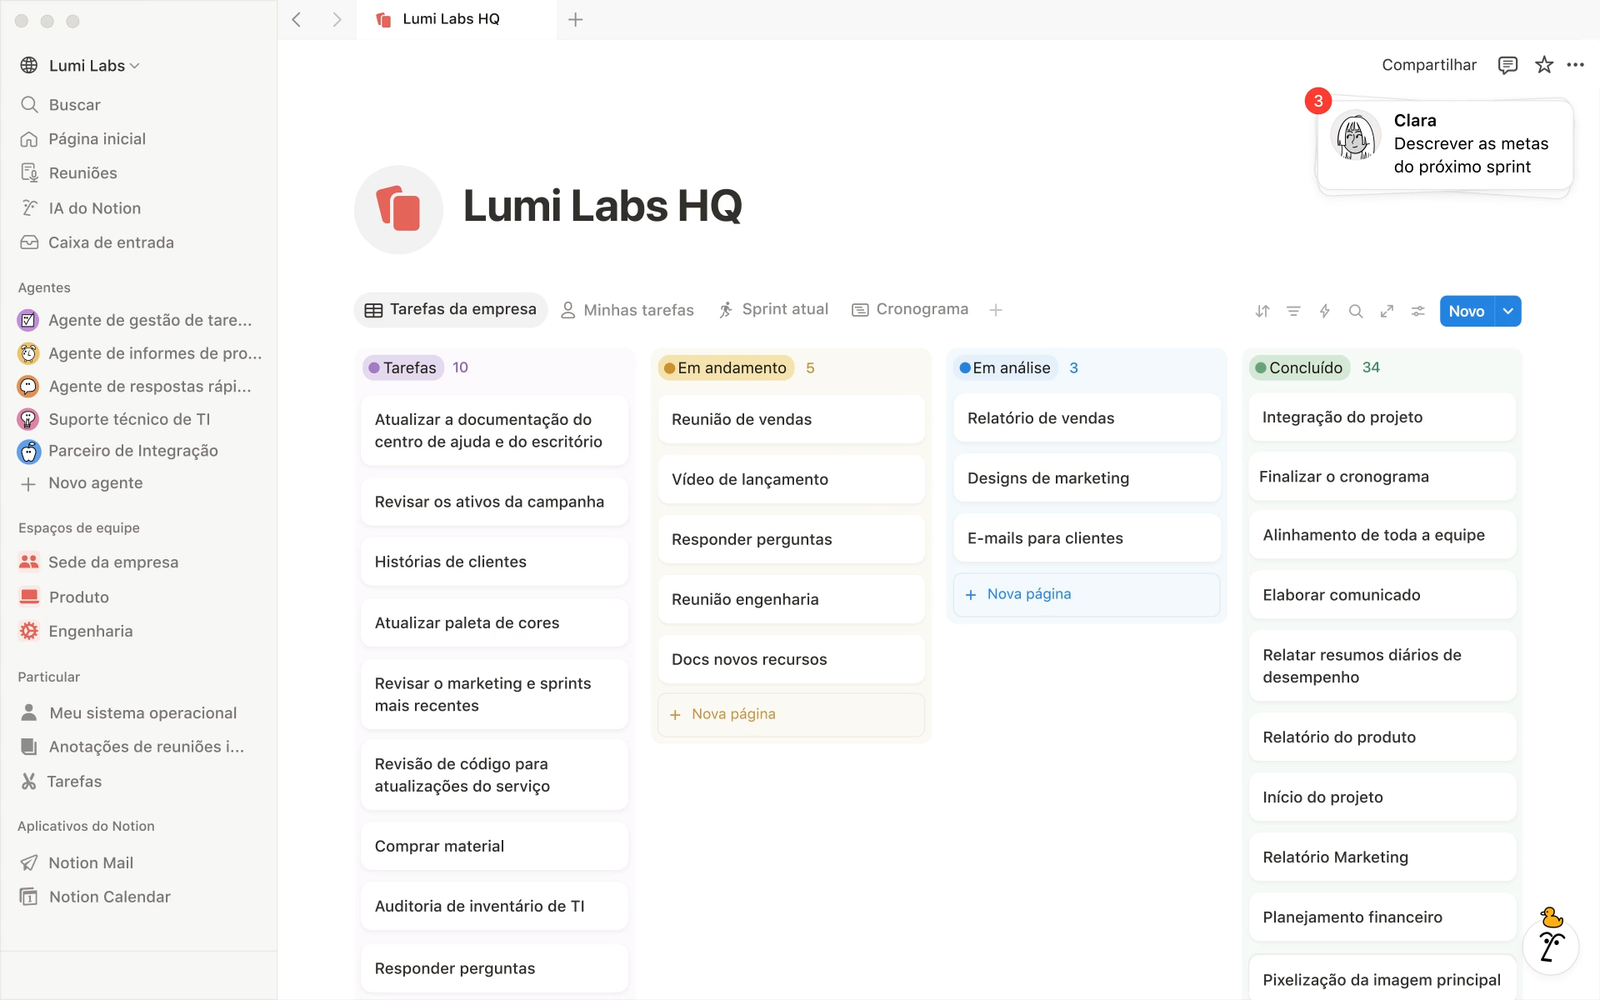Open the Designs de marketing card

pyautogui.click(x=1087, y=478)
